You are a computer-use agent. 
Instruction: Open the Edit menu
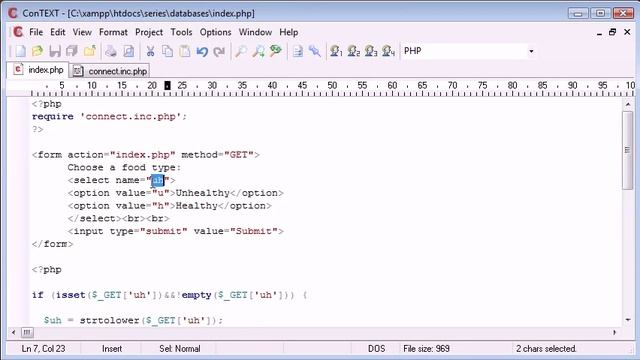pos(58,32)
